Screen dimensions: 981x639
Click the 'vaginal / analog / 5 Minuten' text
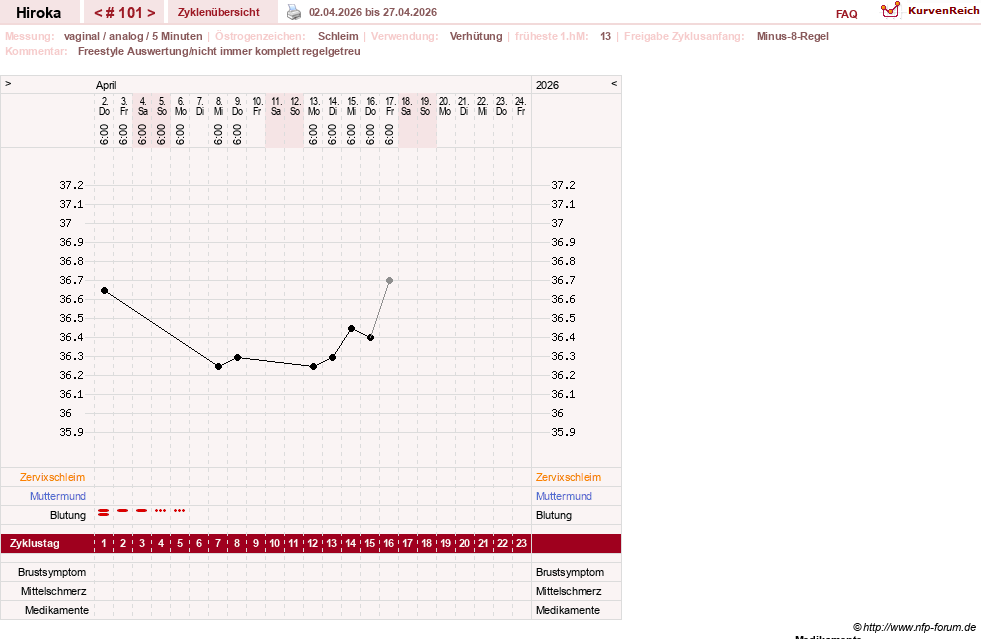[133, 36]
